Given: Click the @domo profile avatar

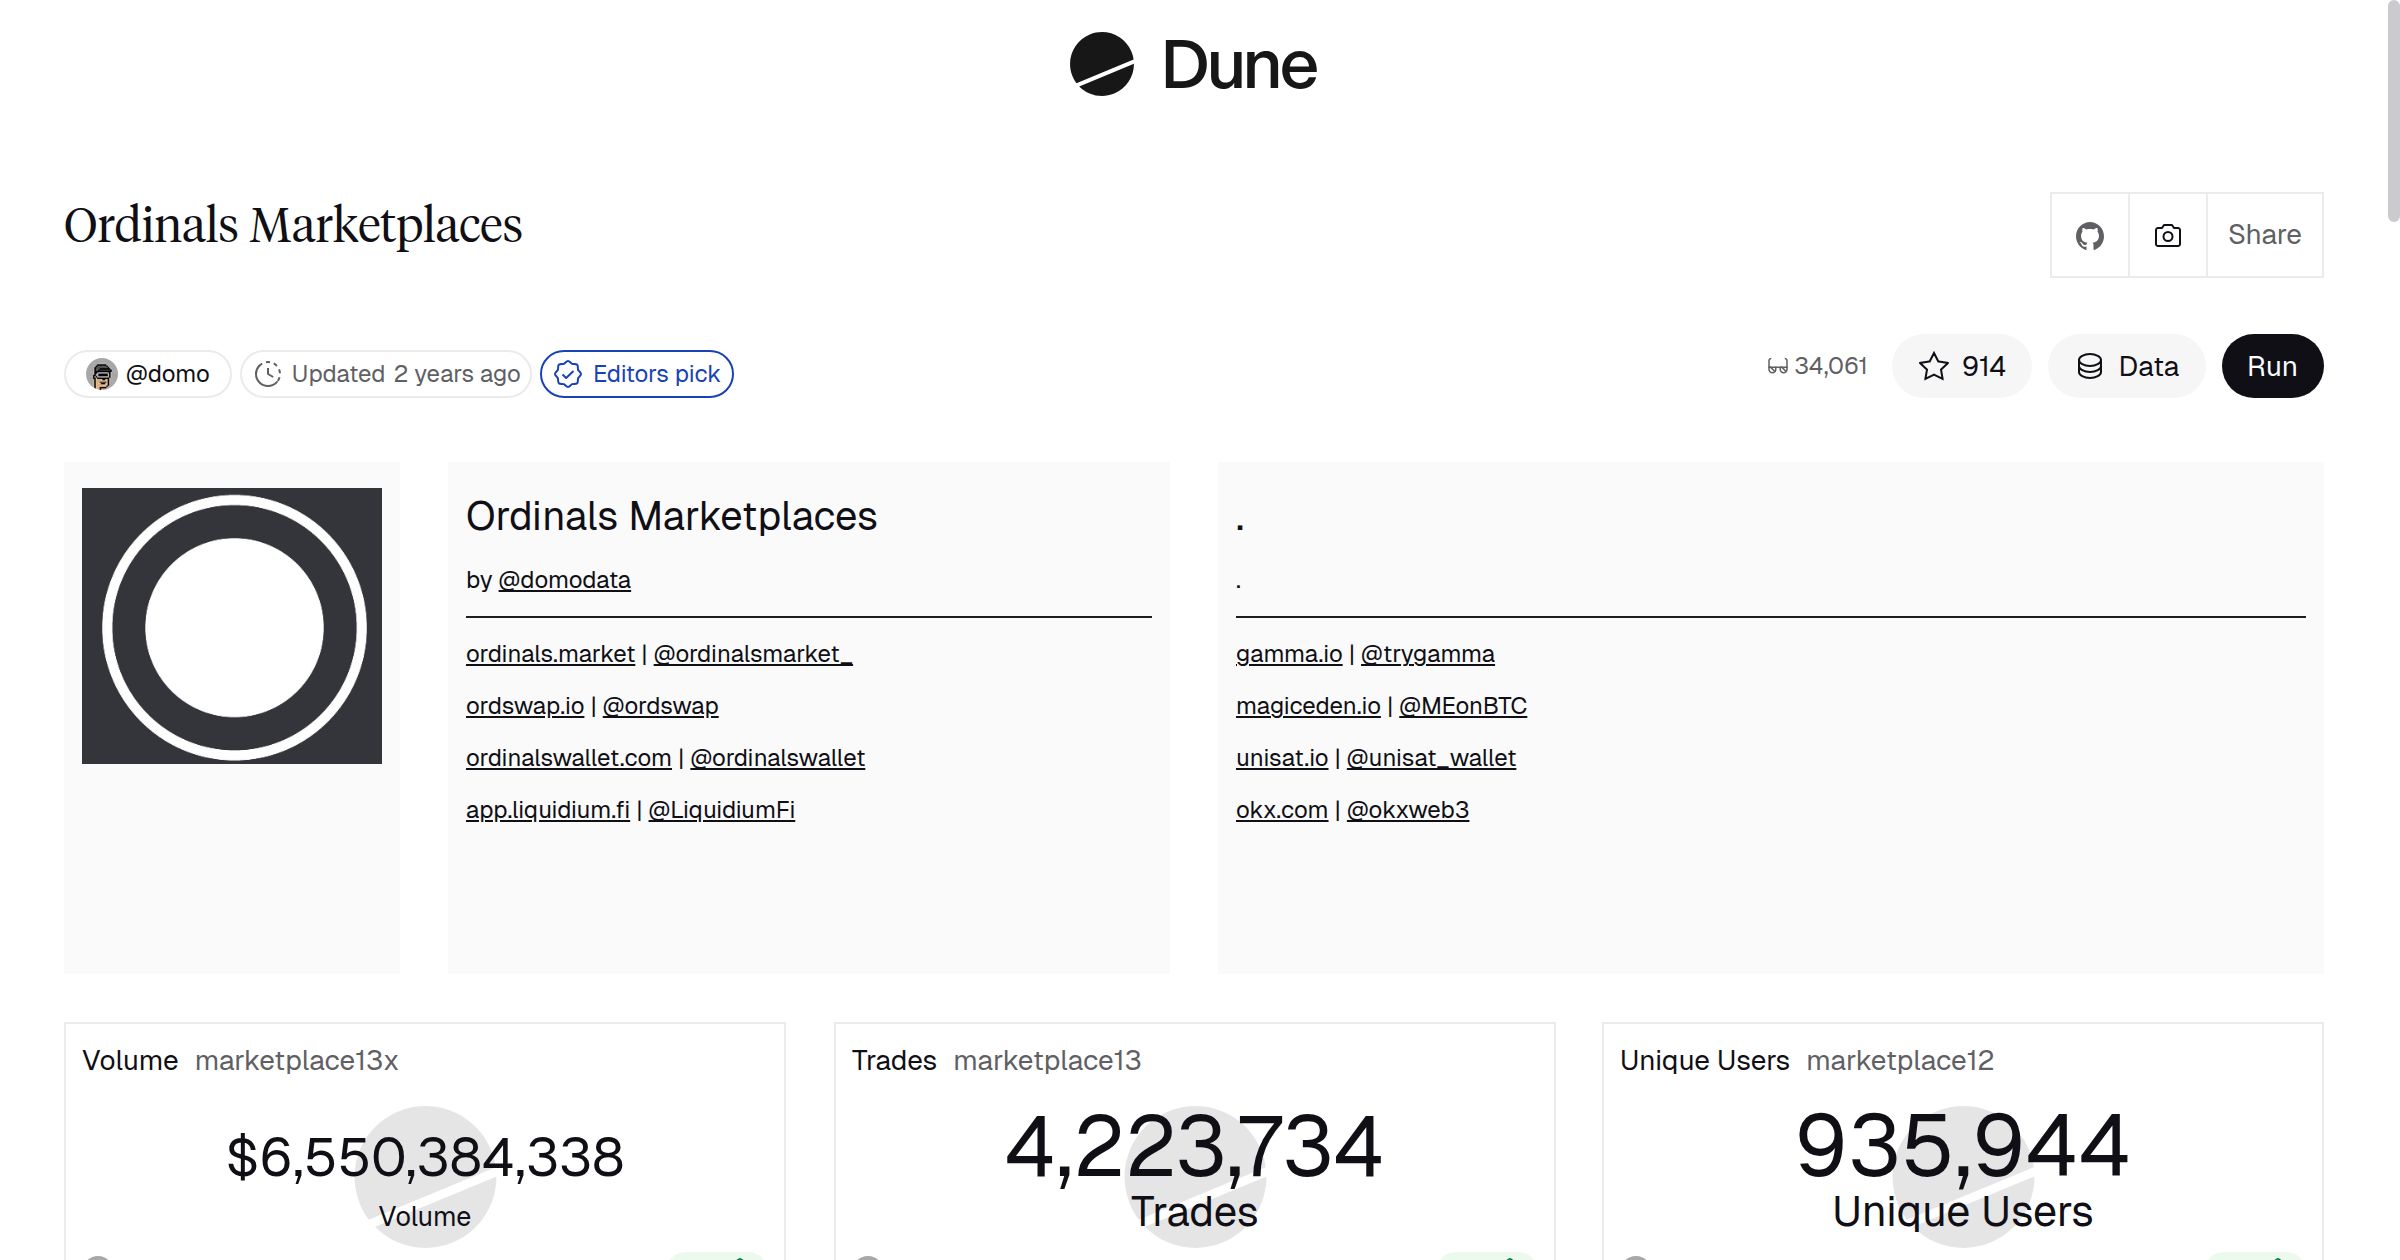Looking at the screenshot, I should point(103,373).
